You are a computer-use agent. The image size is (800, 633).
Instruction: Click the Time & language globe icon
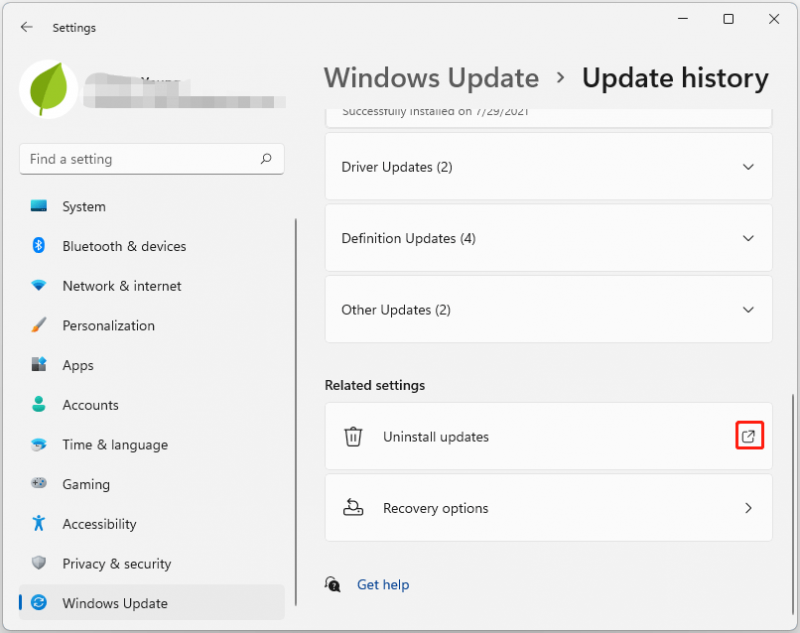[x=39, y=444]
